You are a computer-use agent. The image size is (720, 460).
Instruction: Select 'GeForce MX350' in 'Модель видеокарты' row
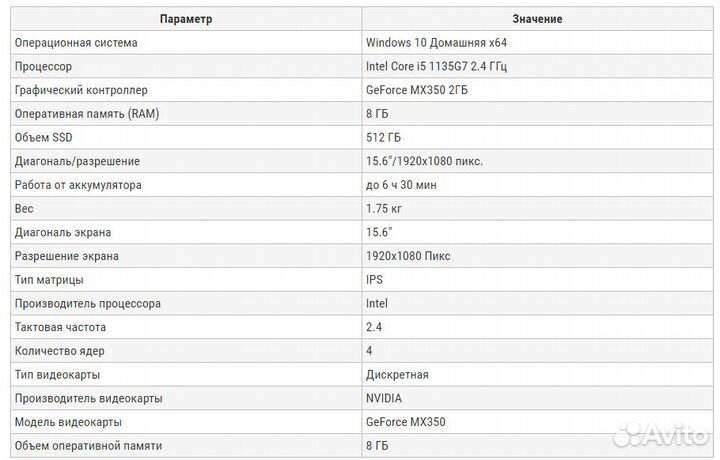coord(405,422)
